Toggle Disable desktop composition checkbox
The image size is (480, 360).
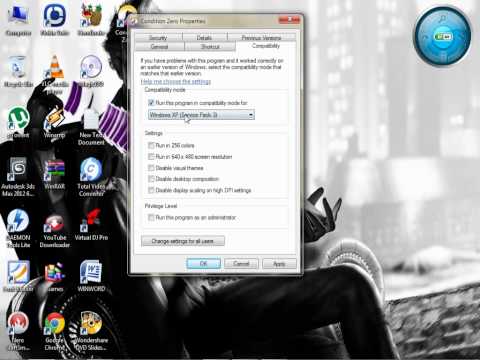(x=151, y=179)
